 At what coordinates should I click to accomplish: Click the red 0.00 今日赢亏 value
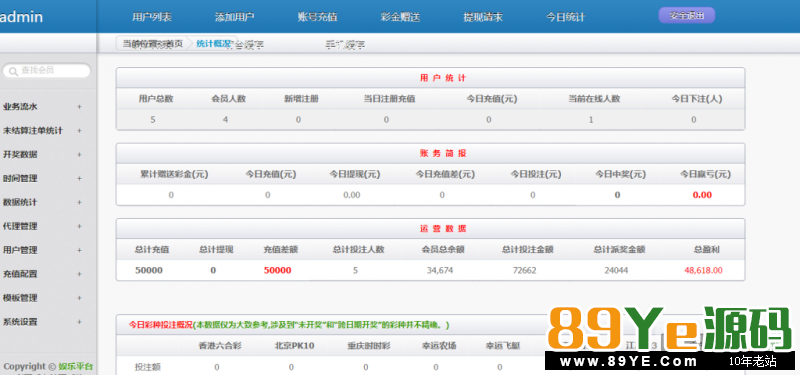(x=702, y=195)
